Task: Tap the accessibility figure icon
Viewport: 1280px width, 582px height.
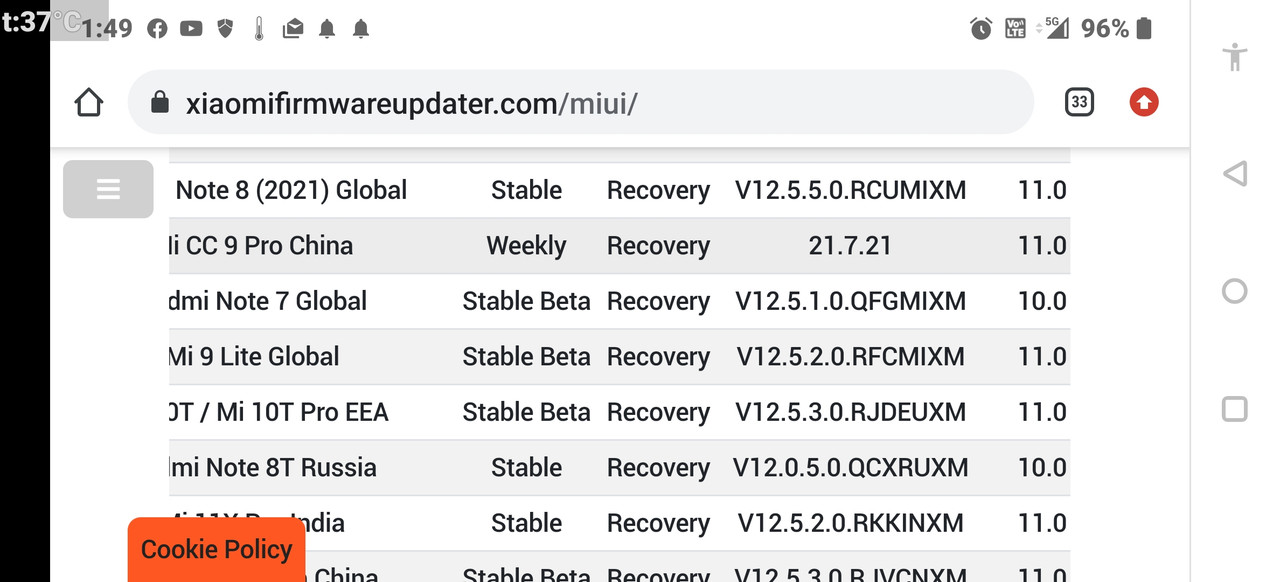Action: (1236, 56)
